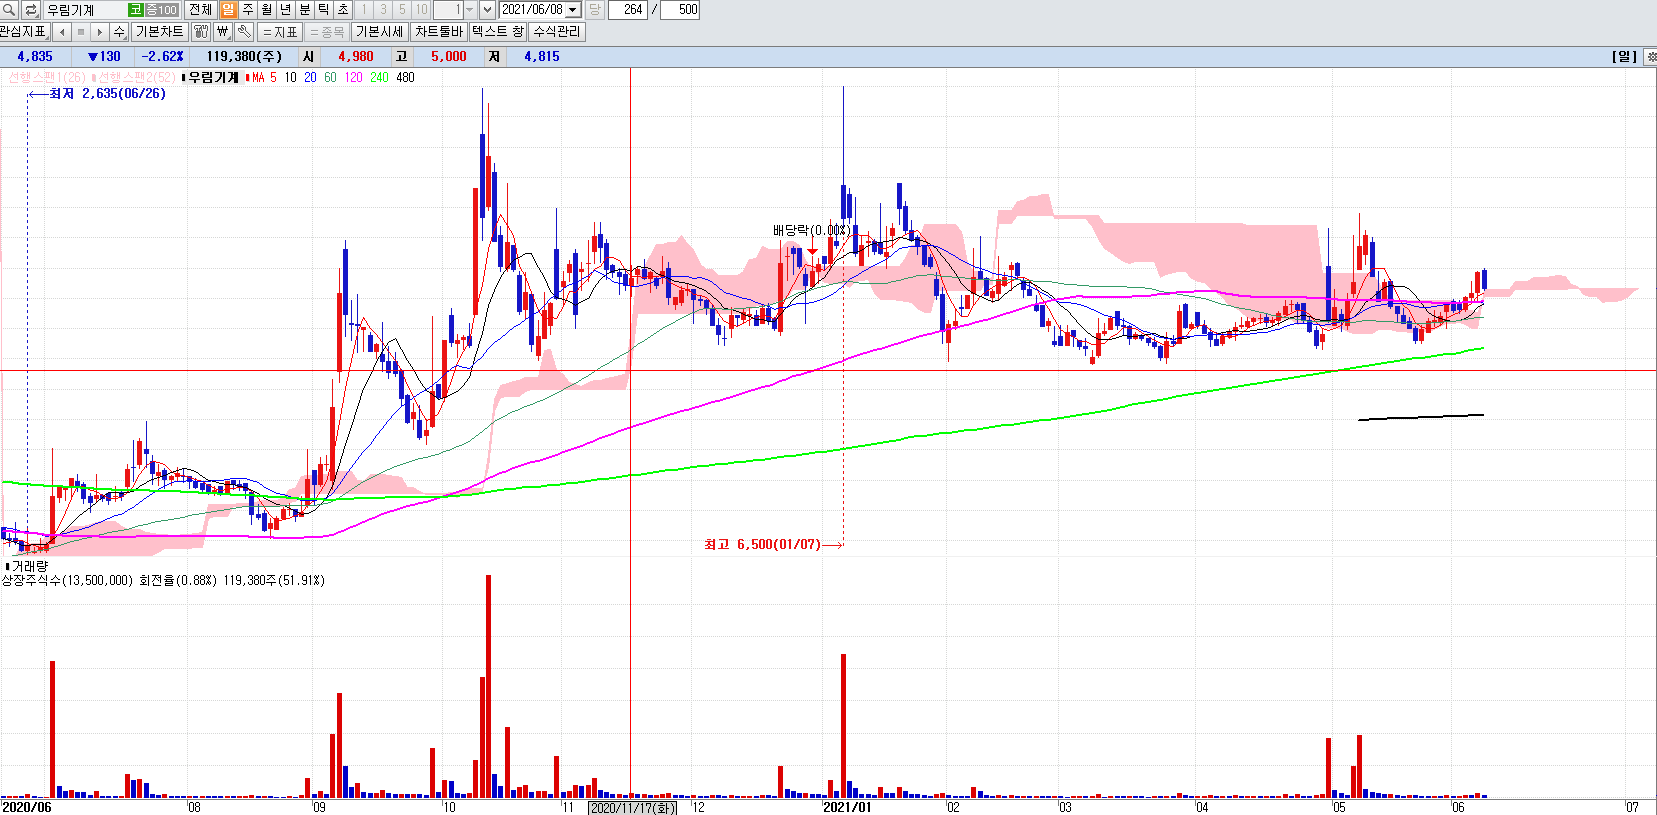
Task: Click the 500 total count field
Action: 680,10
